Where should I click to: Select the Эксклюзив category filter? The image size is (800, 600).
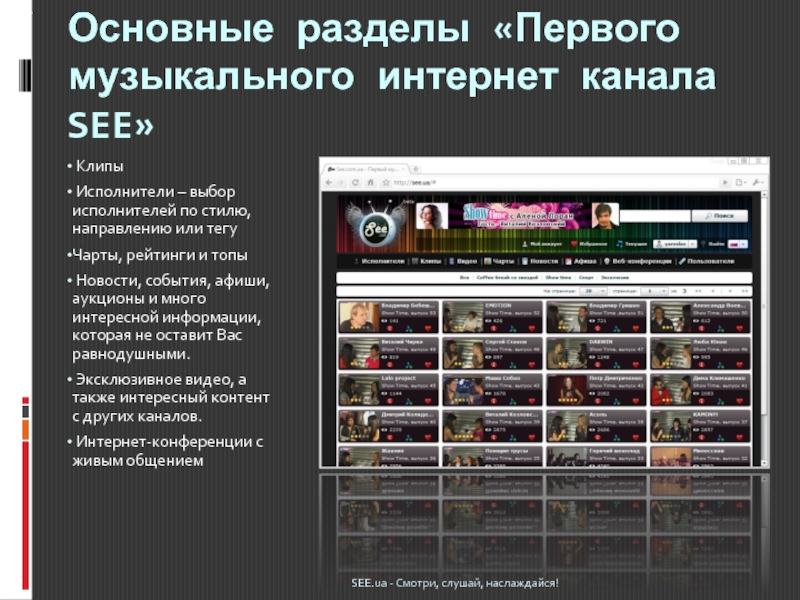[615, 278]
